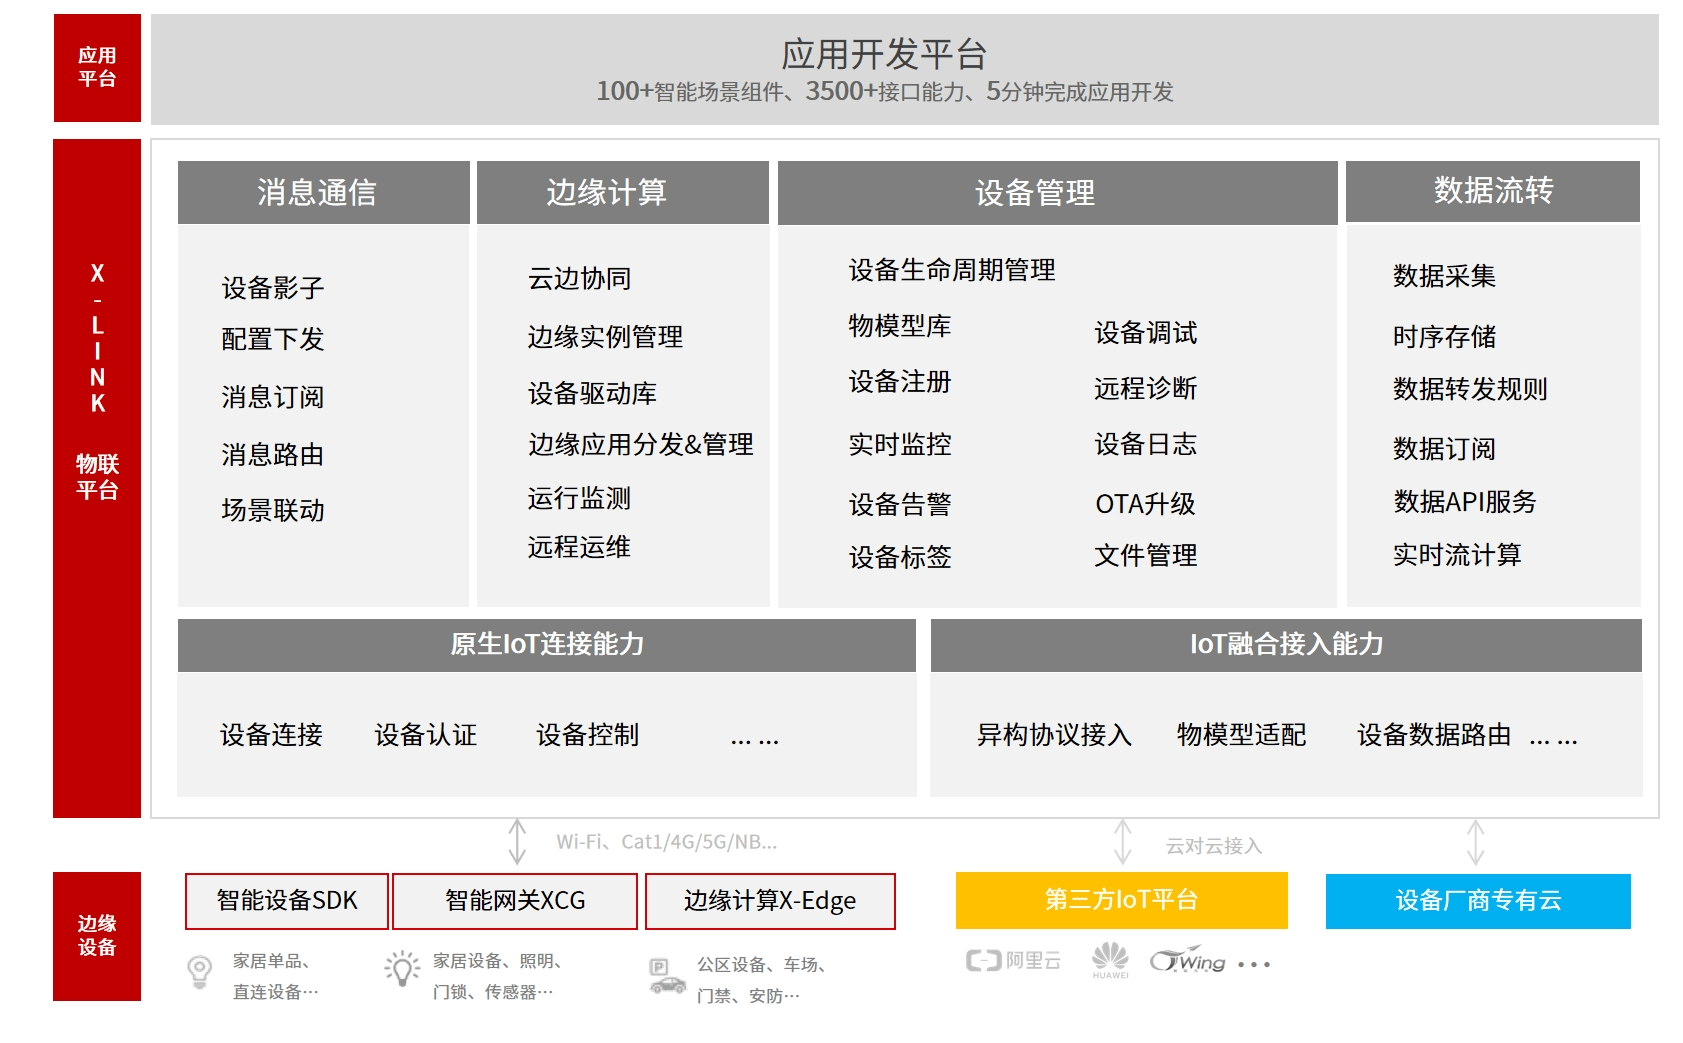Screen dimensions: 1683x1043
Task: Click the 设备调试 item
Action: click(x=1146, y=333)
